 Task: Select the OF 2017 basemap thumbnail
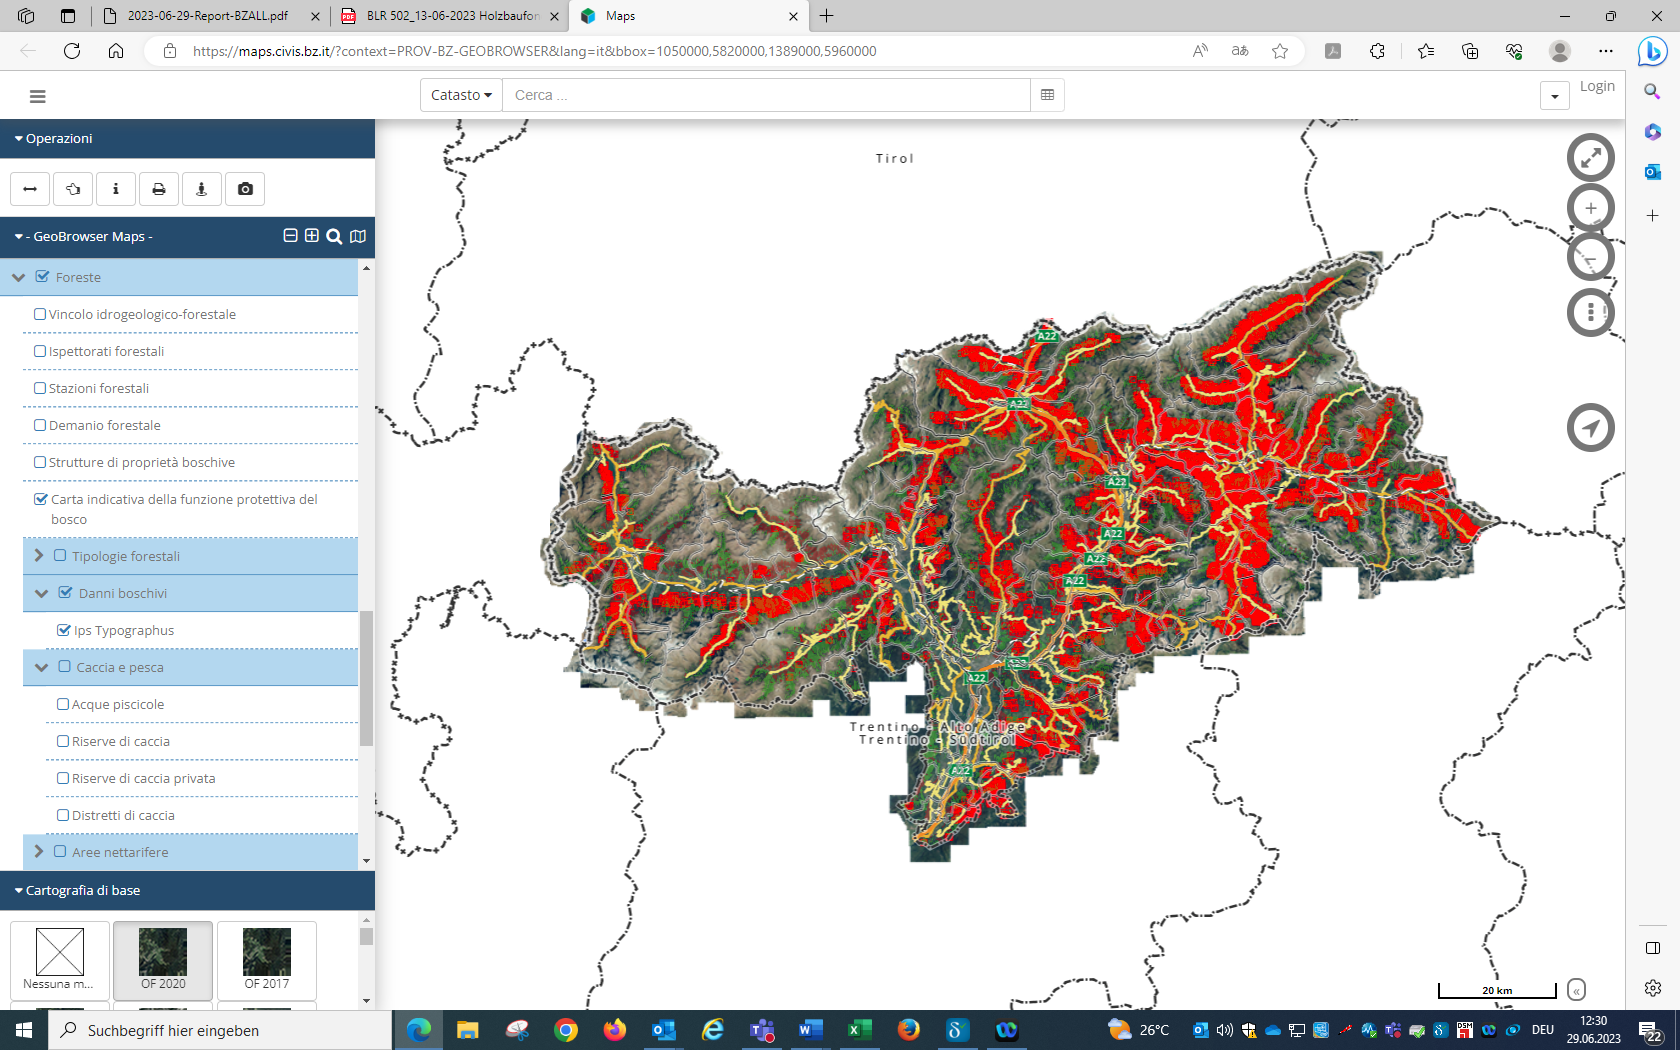point(267,958)
